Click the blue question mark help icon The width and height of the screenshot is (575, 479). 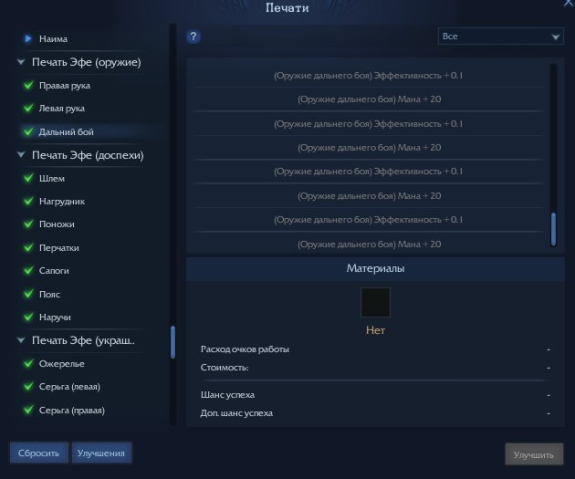click(x=193, y=37)
